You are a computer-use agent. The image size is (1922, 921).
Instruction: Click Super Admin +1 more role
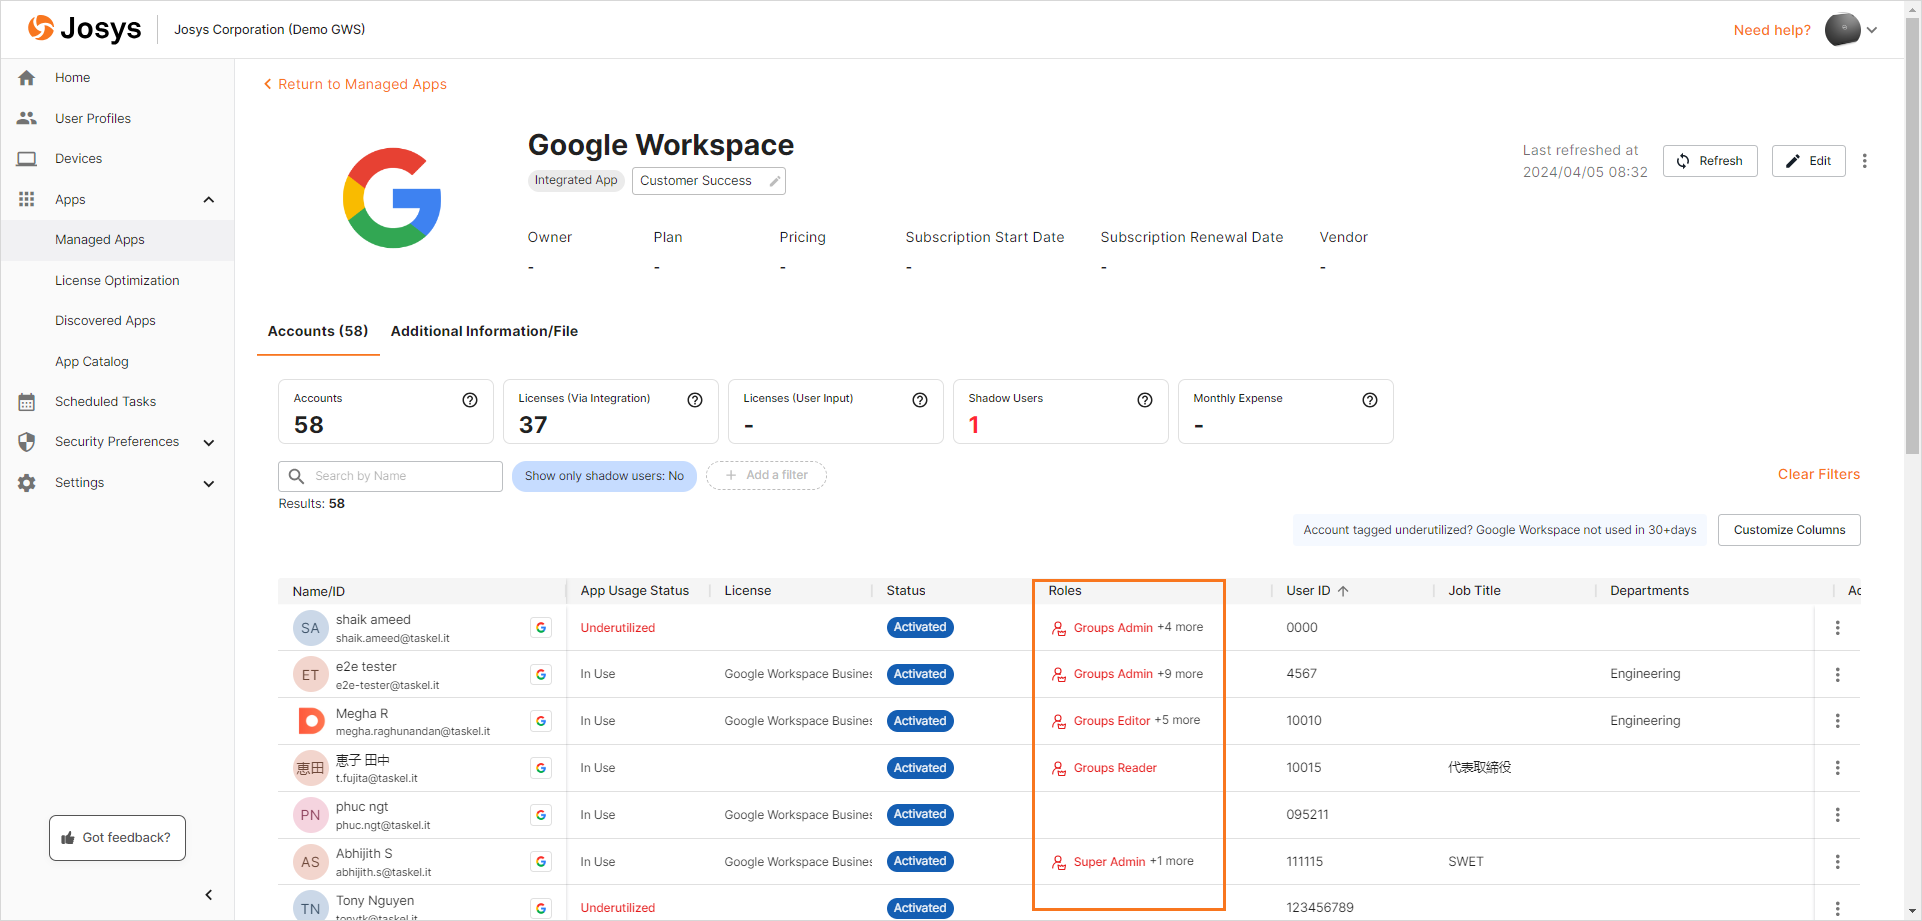pos(1122,862)
